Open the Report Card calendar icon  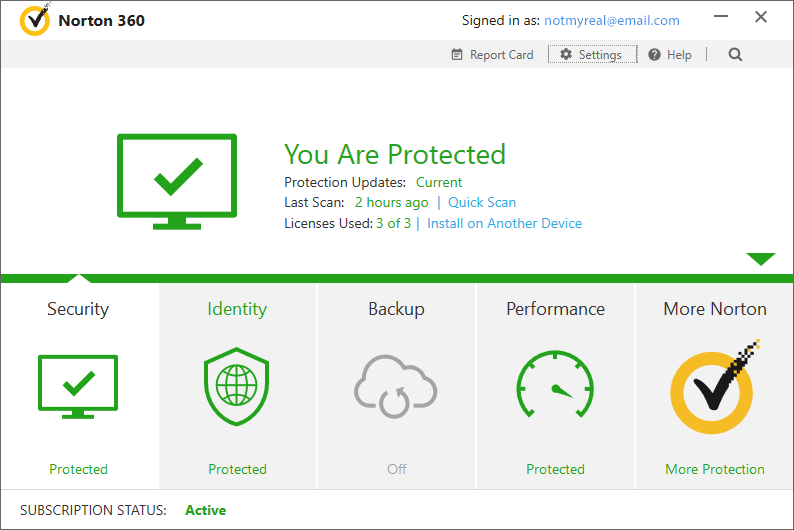point(457,54)
